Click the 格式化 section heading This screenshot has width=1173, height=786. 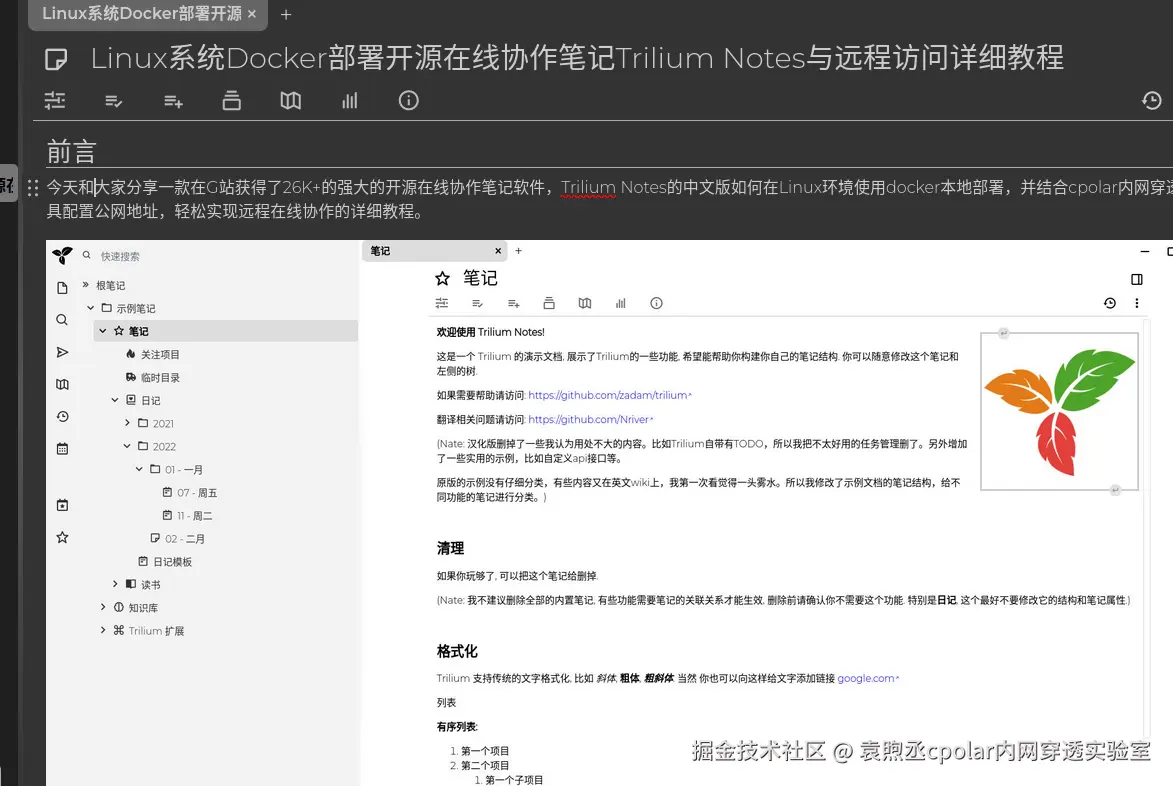pos(457,651)
